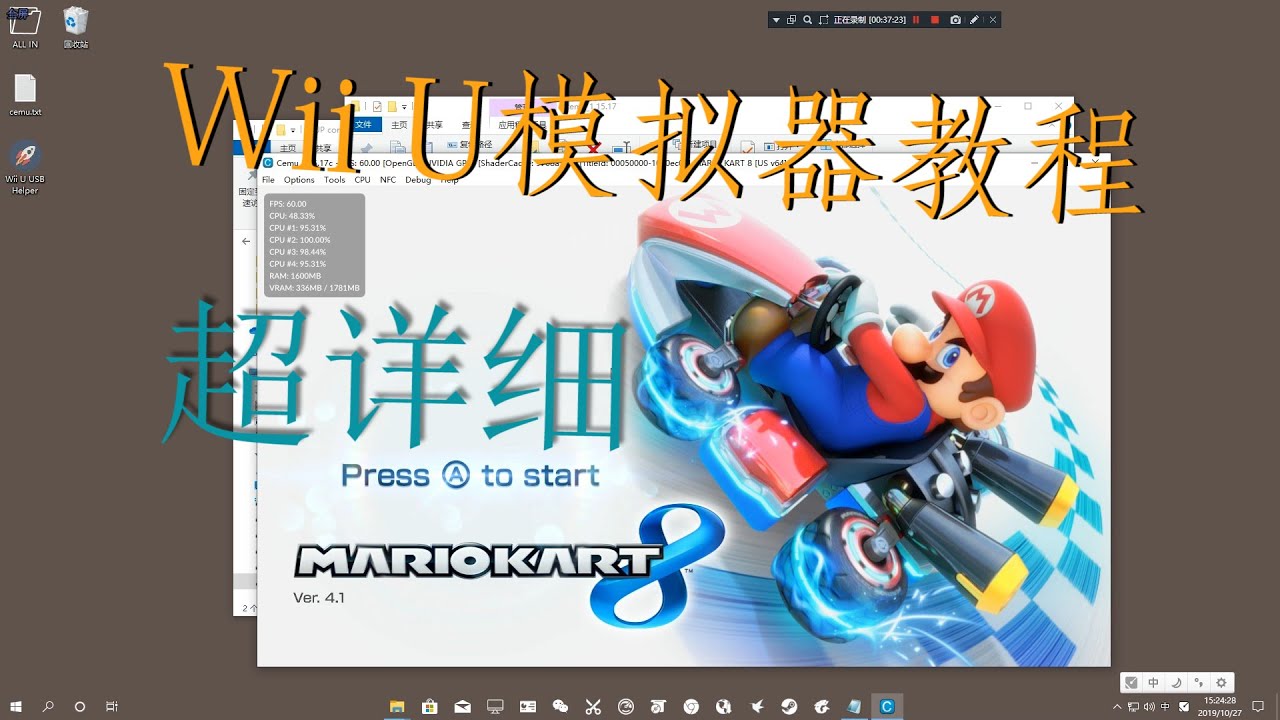
Task: Open the recorder pencil annotation tool
Action: [975, 20]
